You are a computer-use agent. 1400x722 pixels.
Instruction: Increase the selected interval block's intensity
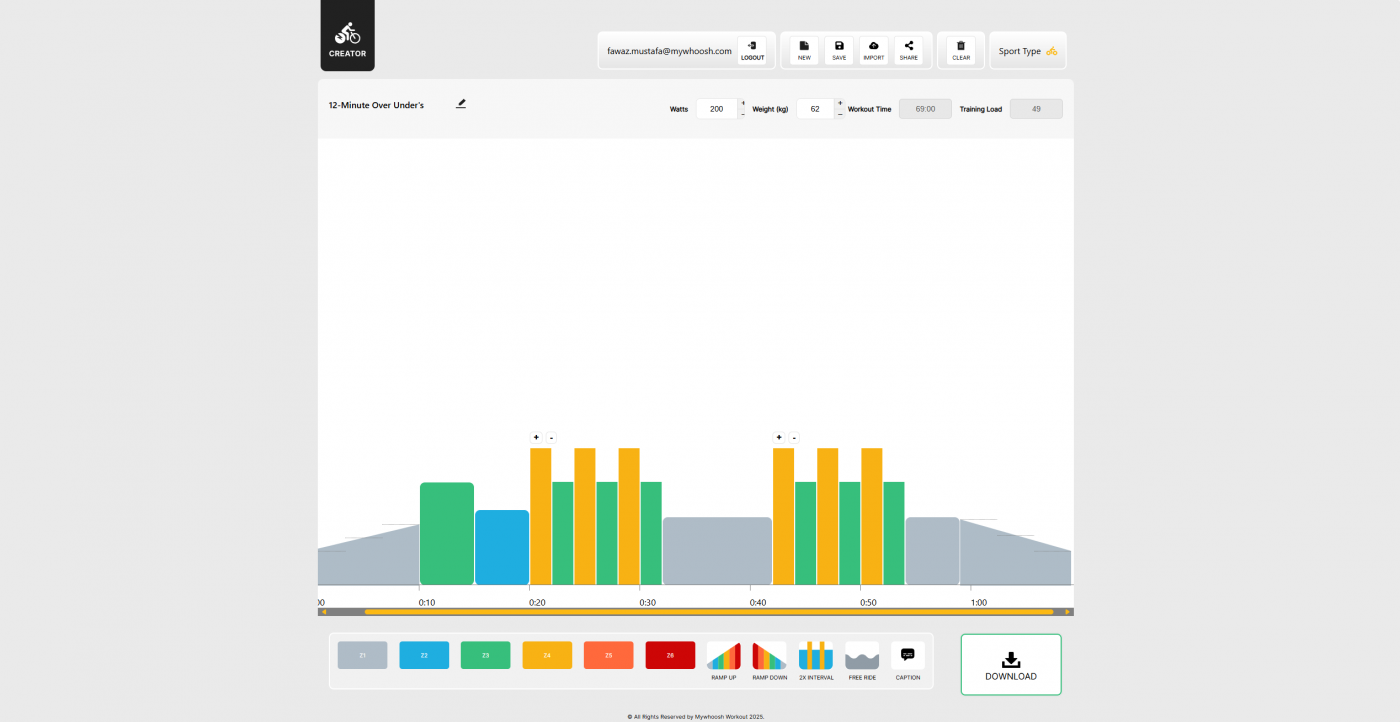[535, 437]
